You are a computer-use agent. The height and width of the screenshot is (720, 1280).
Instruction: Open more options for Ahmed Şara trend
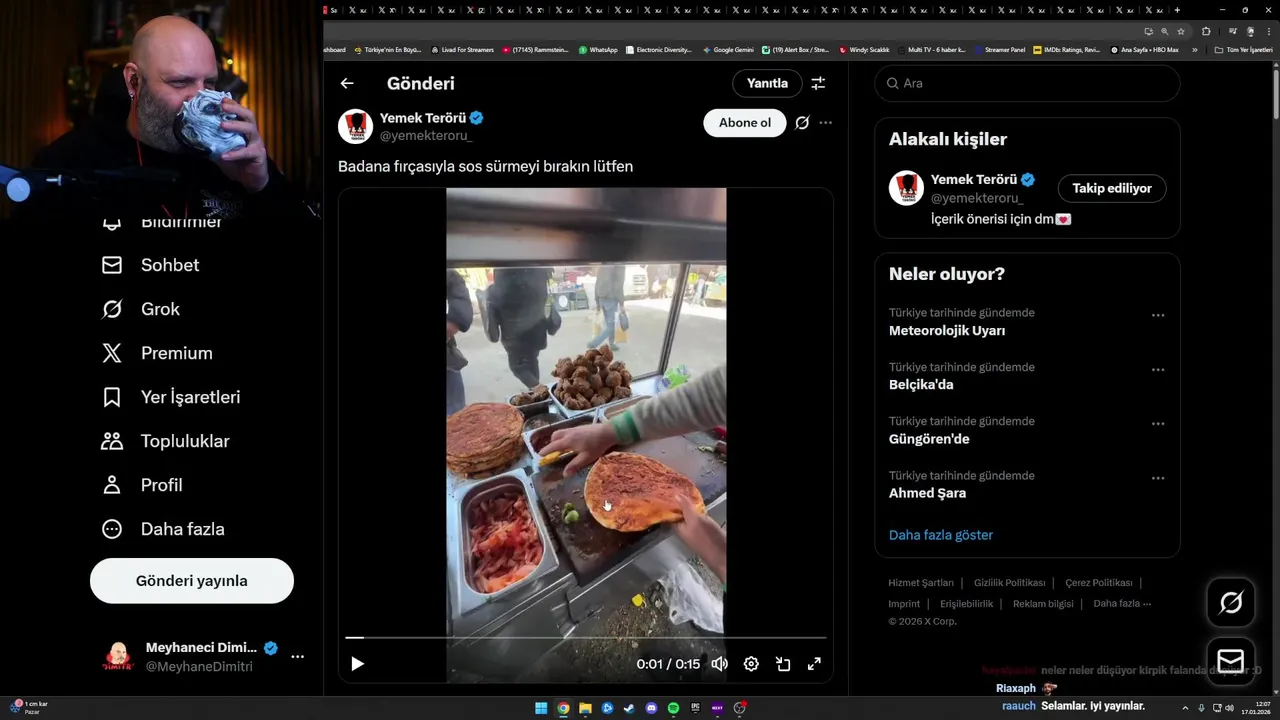(x=1158, y=478)
